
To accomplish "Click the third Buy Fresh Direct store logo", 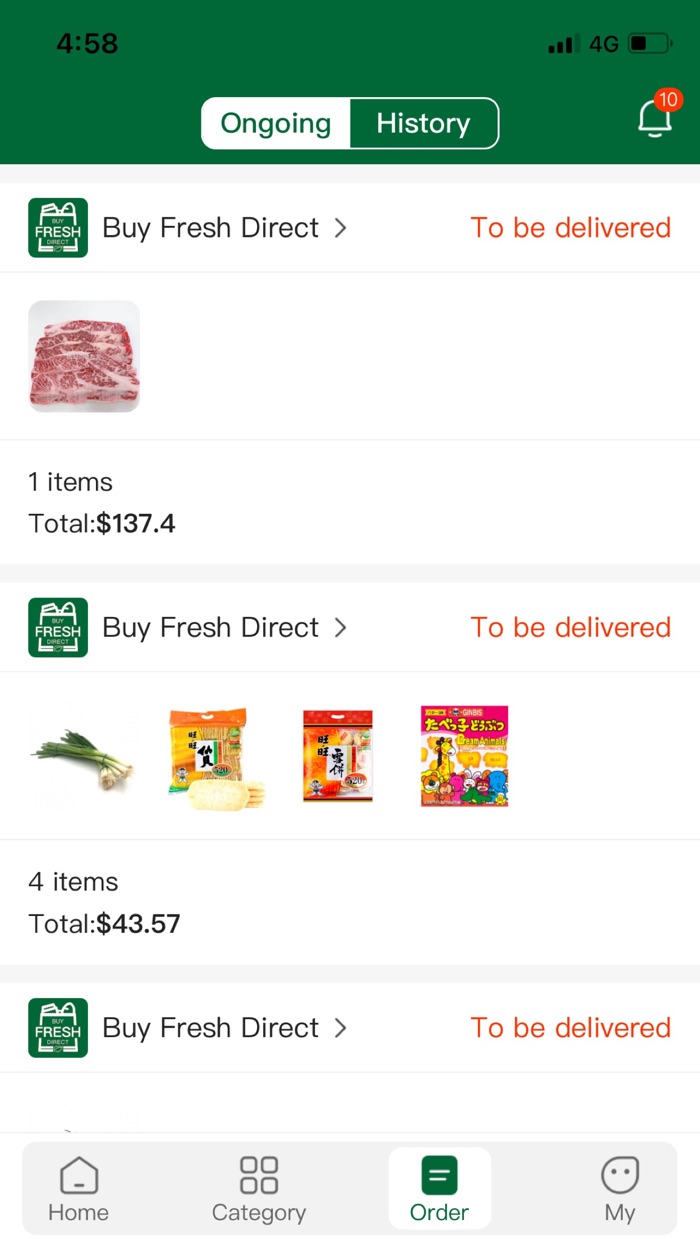I will tap(57, 1027).
